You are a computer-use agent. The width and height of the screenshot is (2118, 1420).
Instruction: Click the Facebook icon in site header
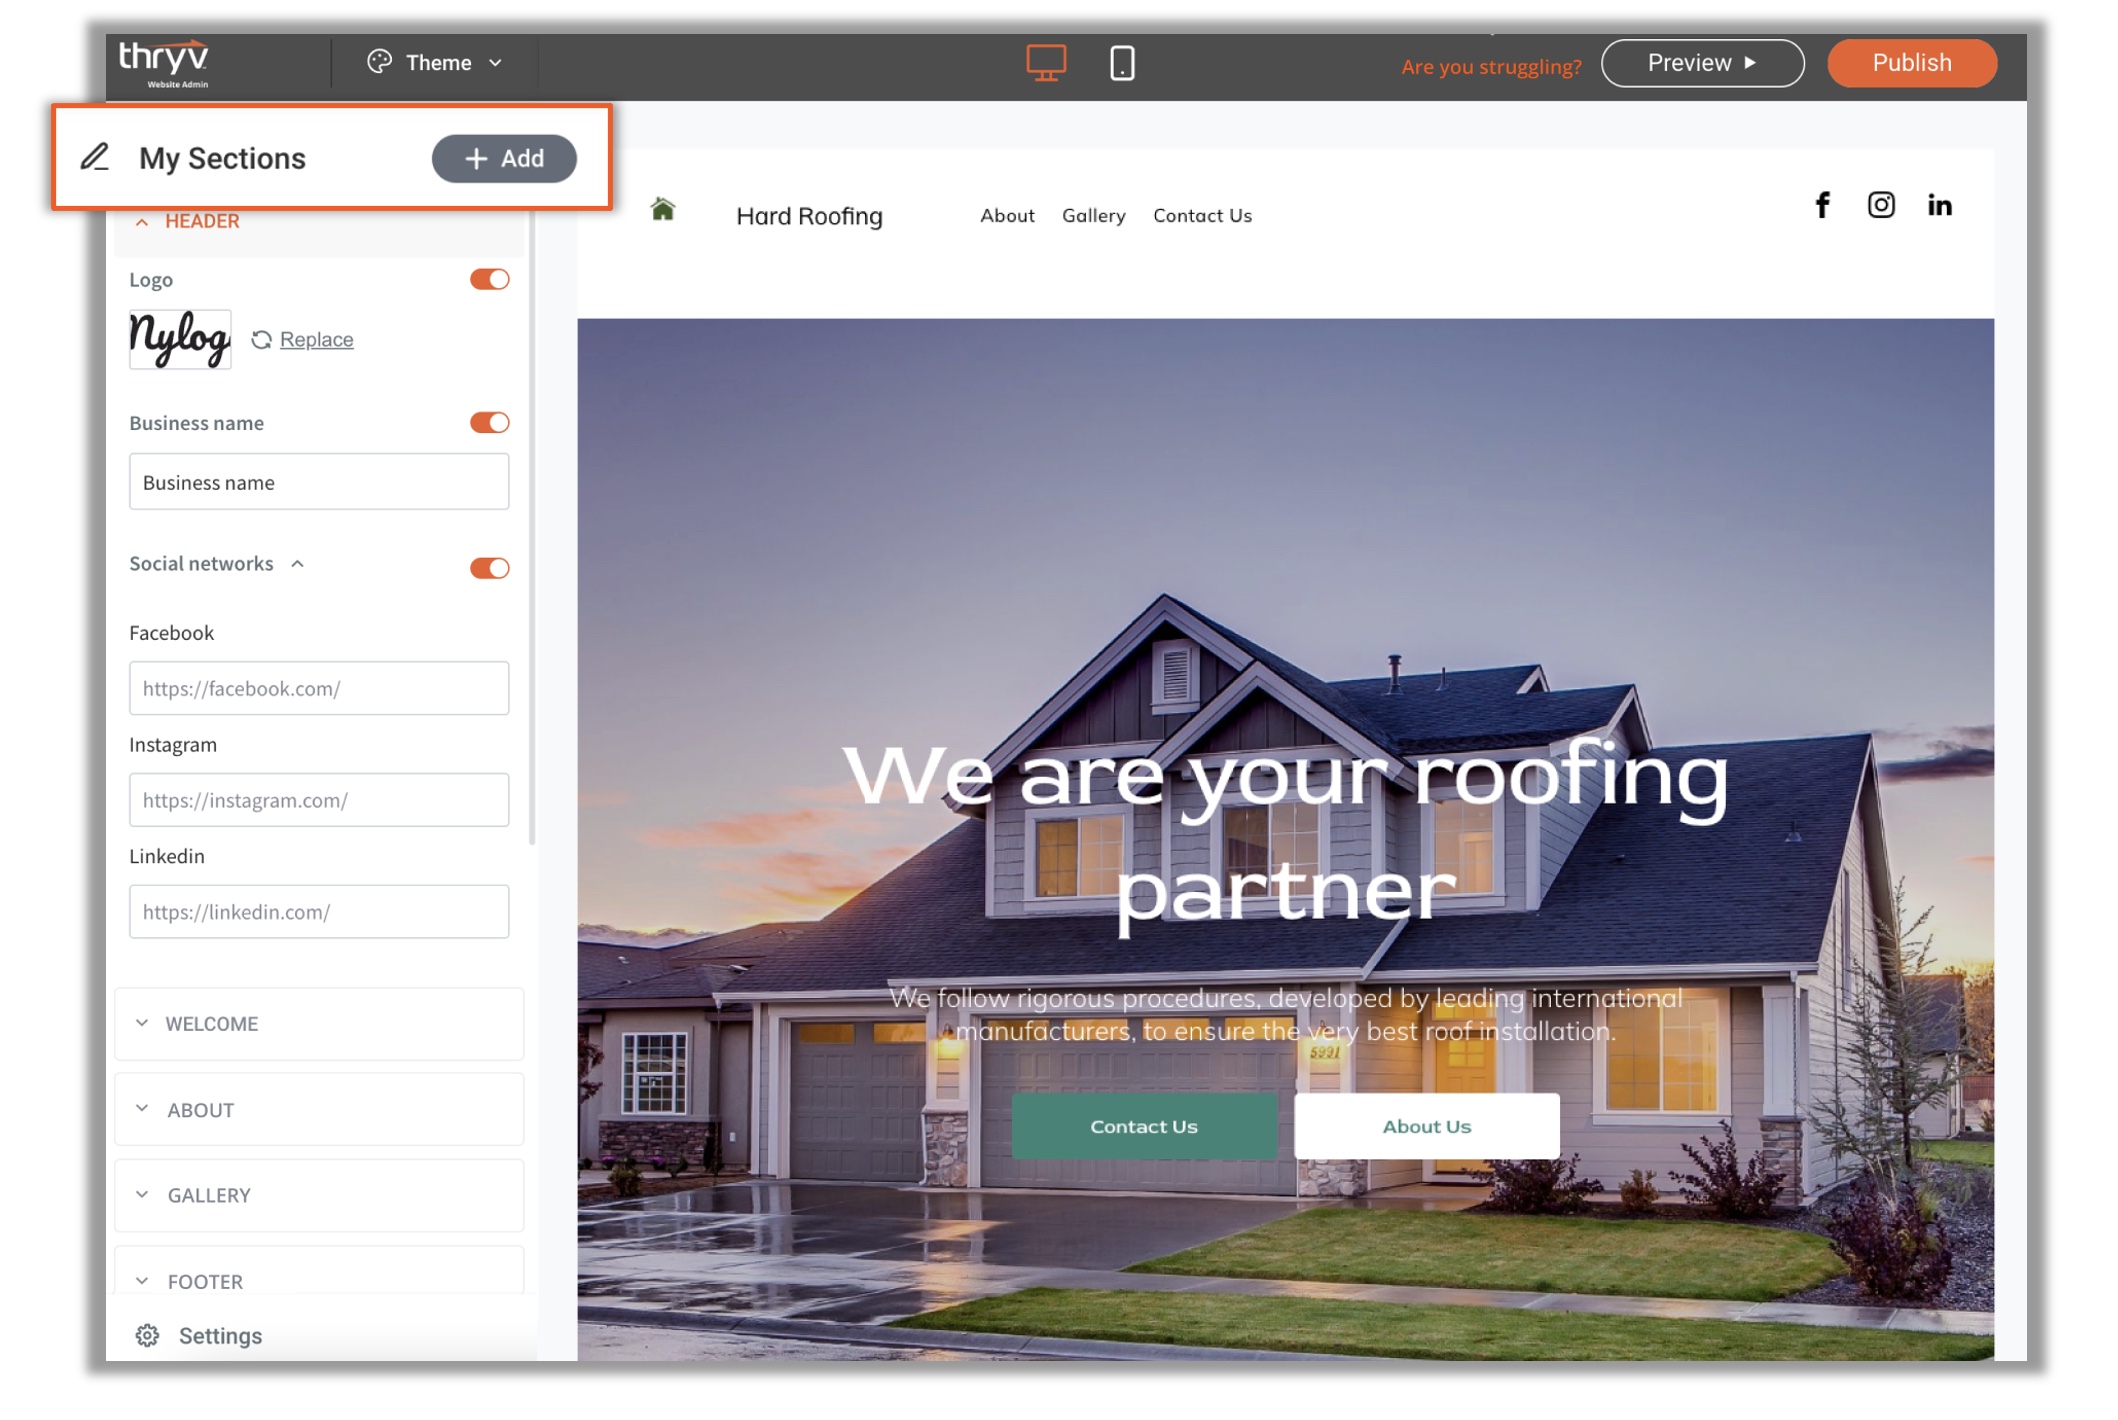click(1822, 205)
